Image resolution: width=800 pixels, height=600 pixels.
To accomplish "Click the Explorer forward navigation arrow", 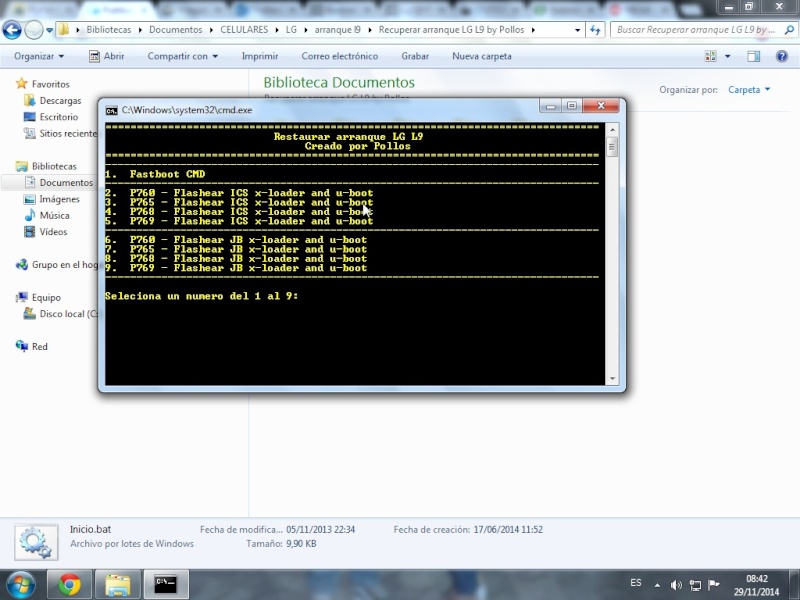I will click(x=34, y=30).
